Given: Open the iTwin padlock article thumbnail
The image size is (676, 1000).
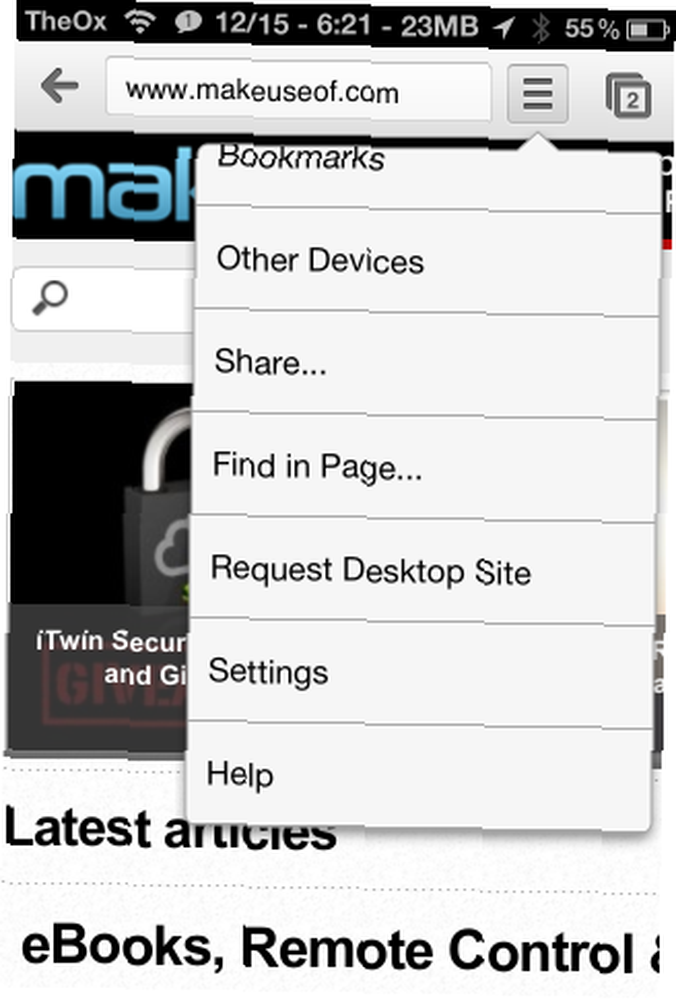Looking at the screenshot, I should click(100, 566).
